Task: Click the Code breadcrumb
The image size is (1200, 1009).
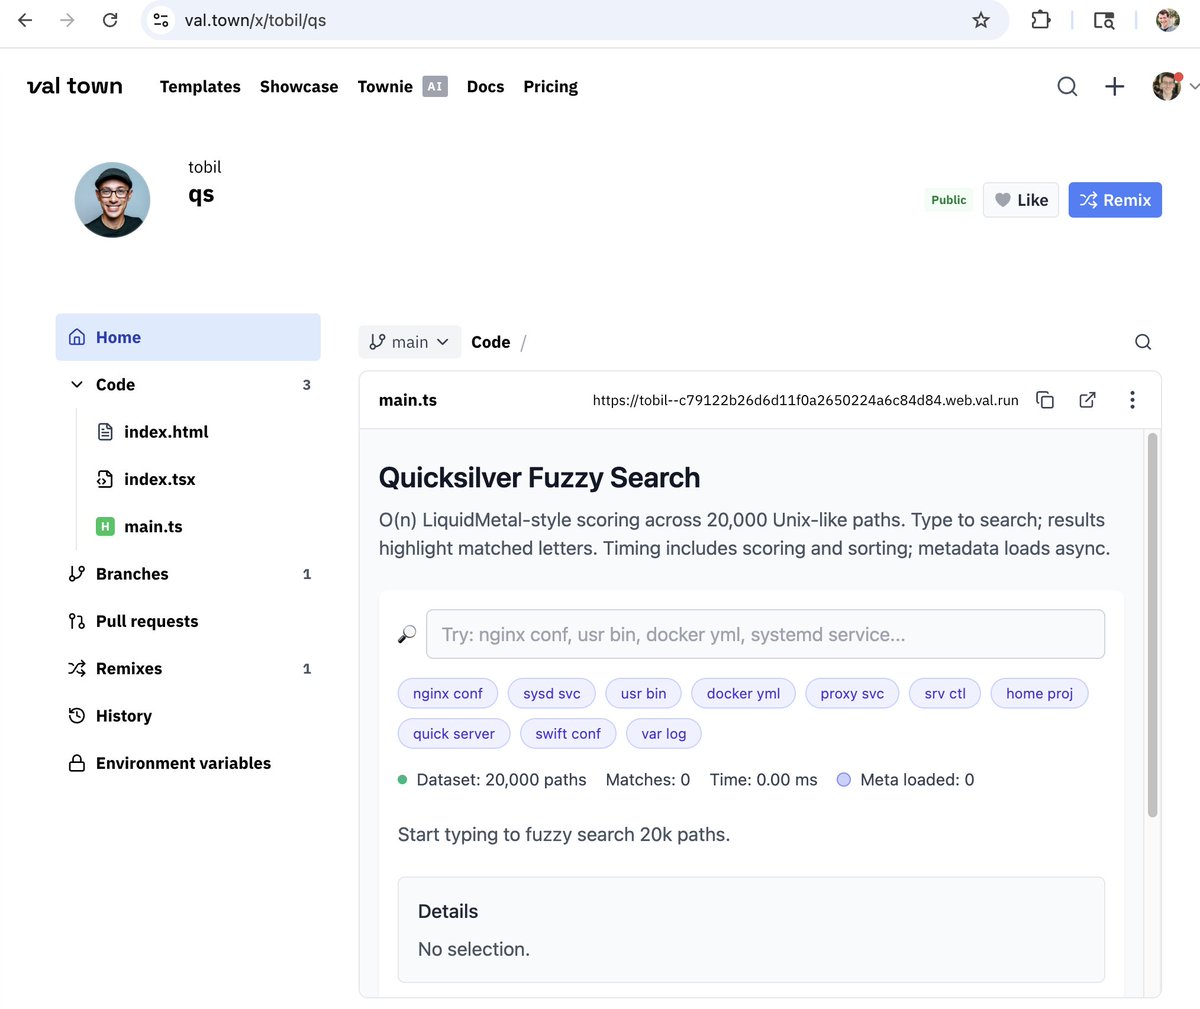Action: coord(491,342)
